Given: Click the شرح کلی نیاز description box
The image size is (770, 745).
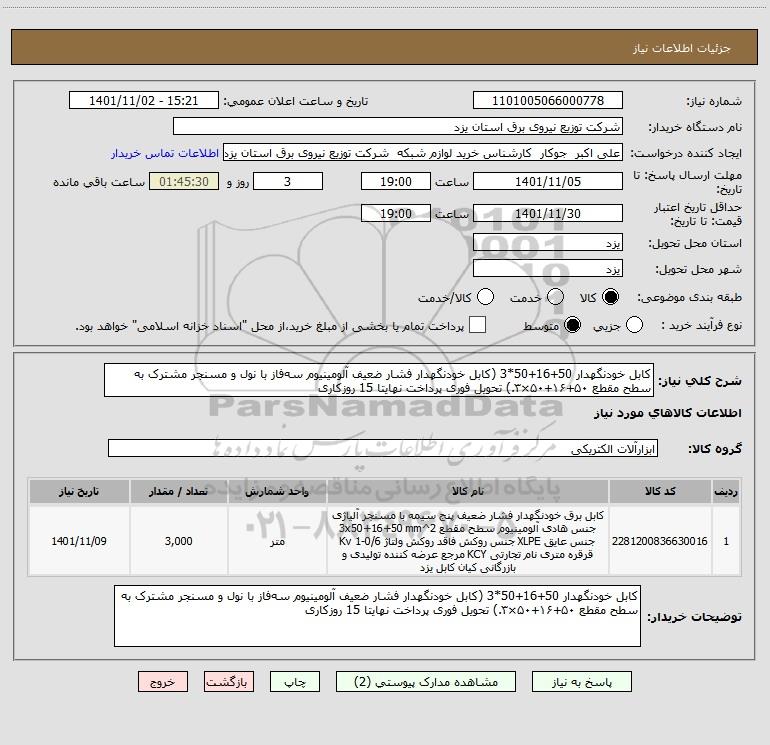Looking at the screenshot, I should (379, 381).
